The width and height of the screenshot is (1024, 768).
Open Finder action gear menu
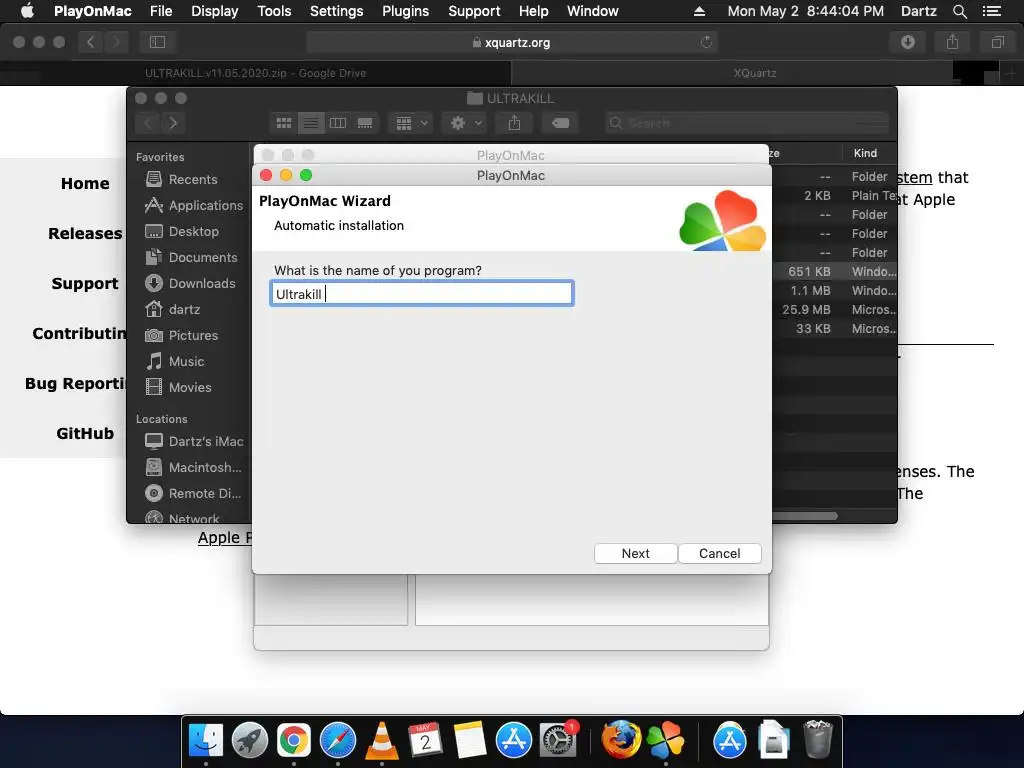coord(464,123)
